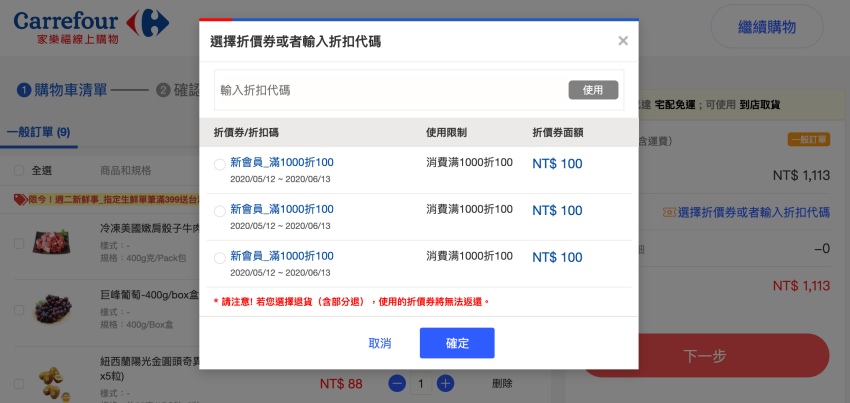Toggle the 全選 select-all checkbox
Viewport: 850px width, 403px height.
click(x=16, y=171)
